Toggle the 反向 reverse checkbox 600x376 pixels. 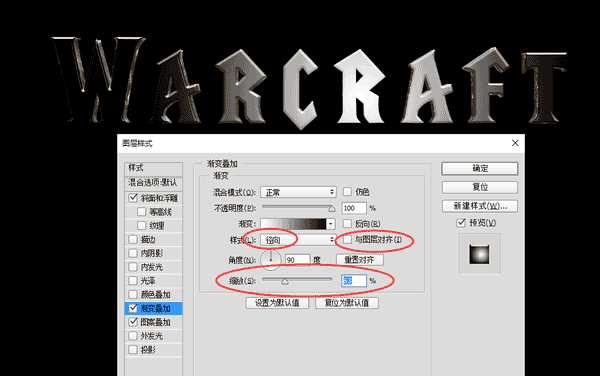347,223
